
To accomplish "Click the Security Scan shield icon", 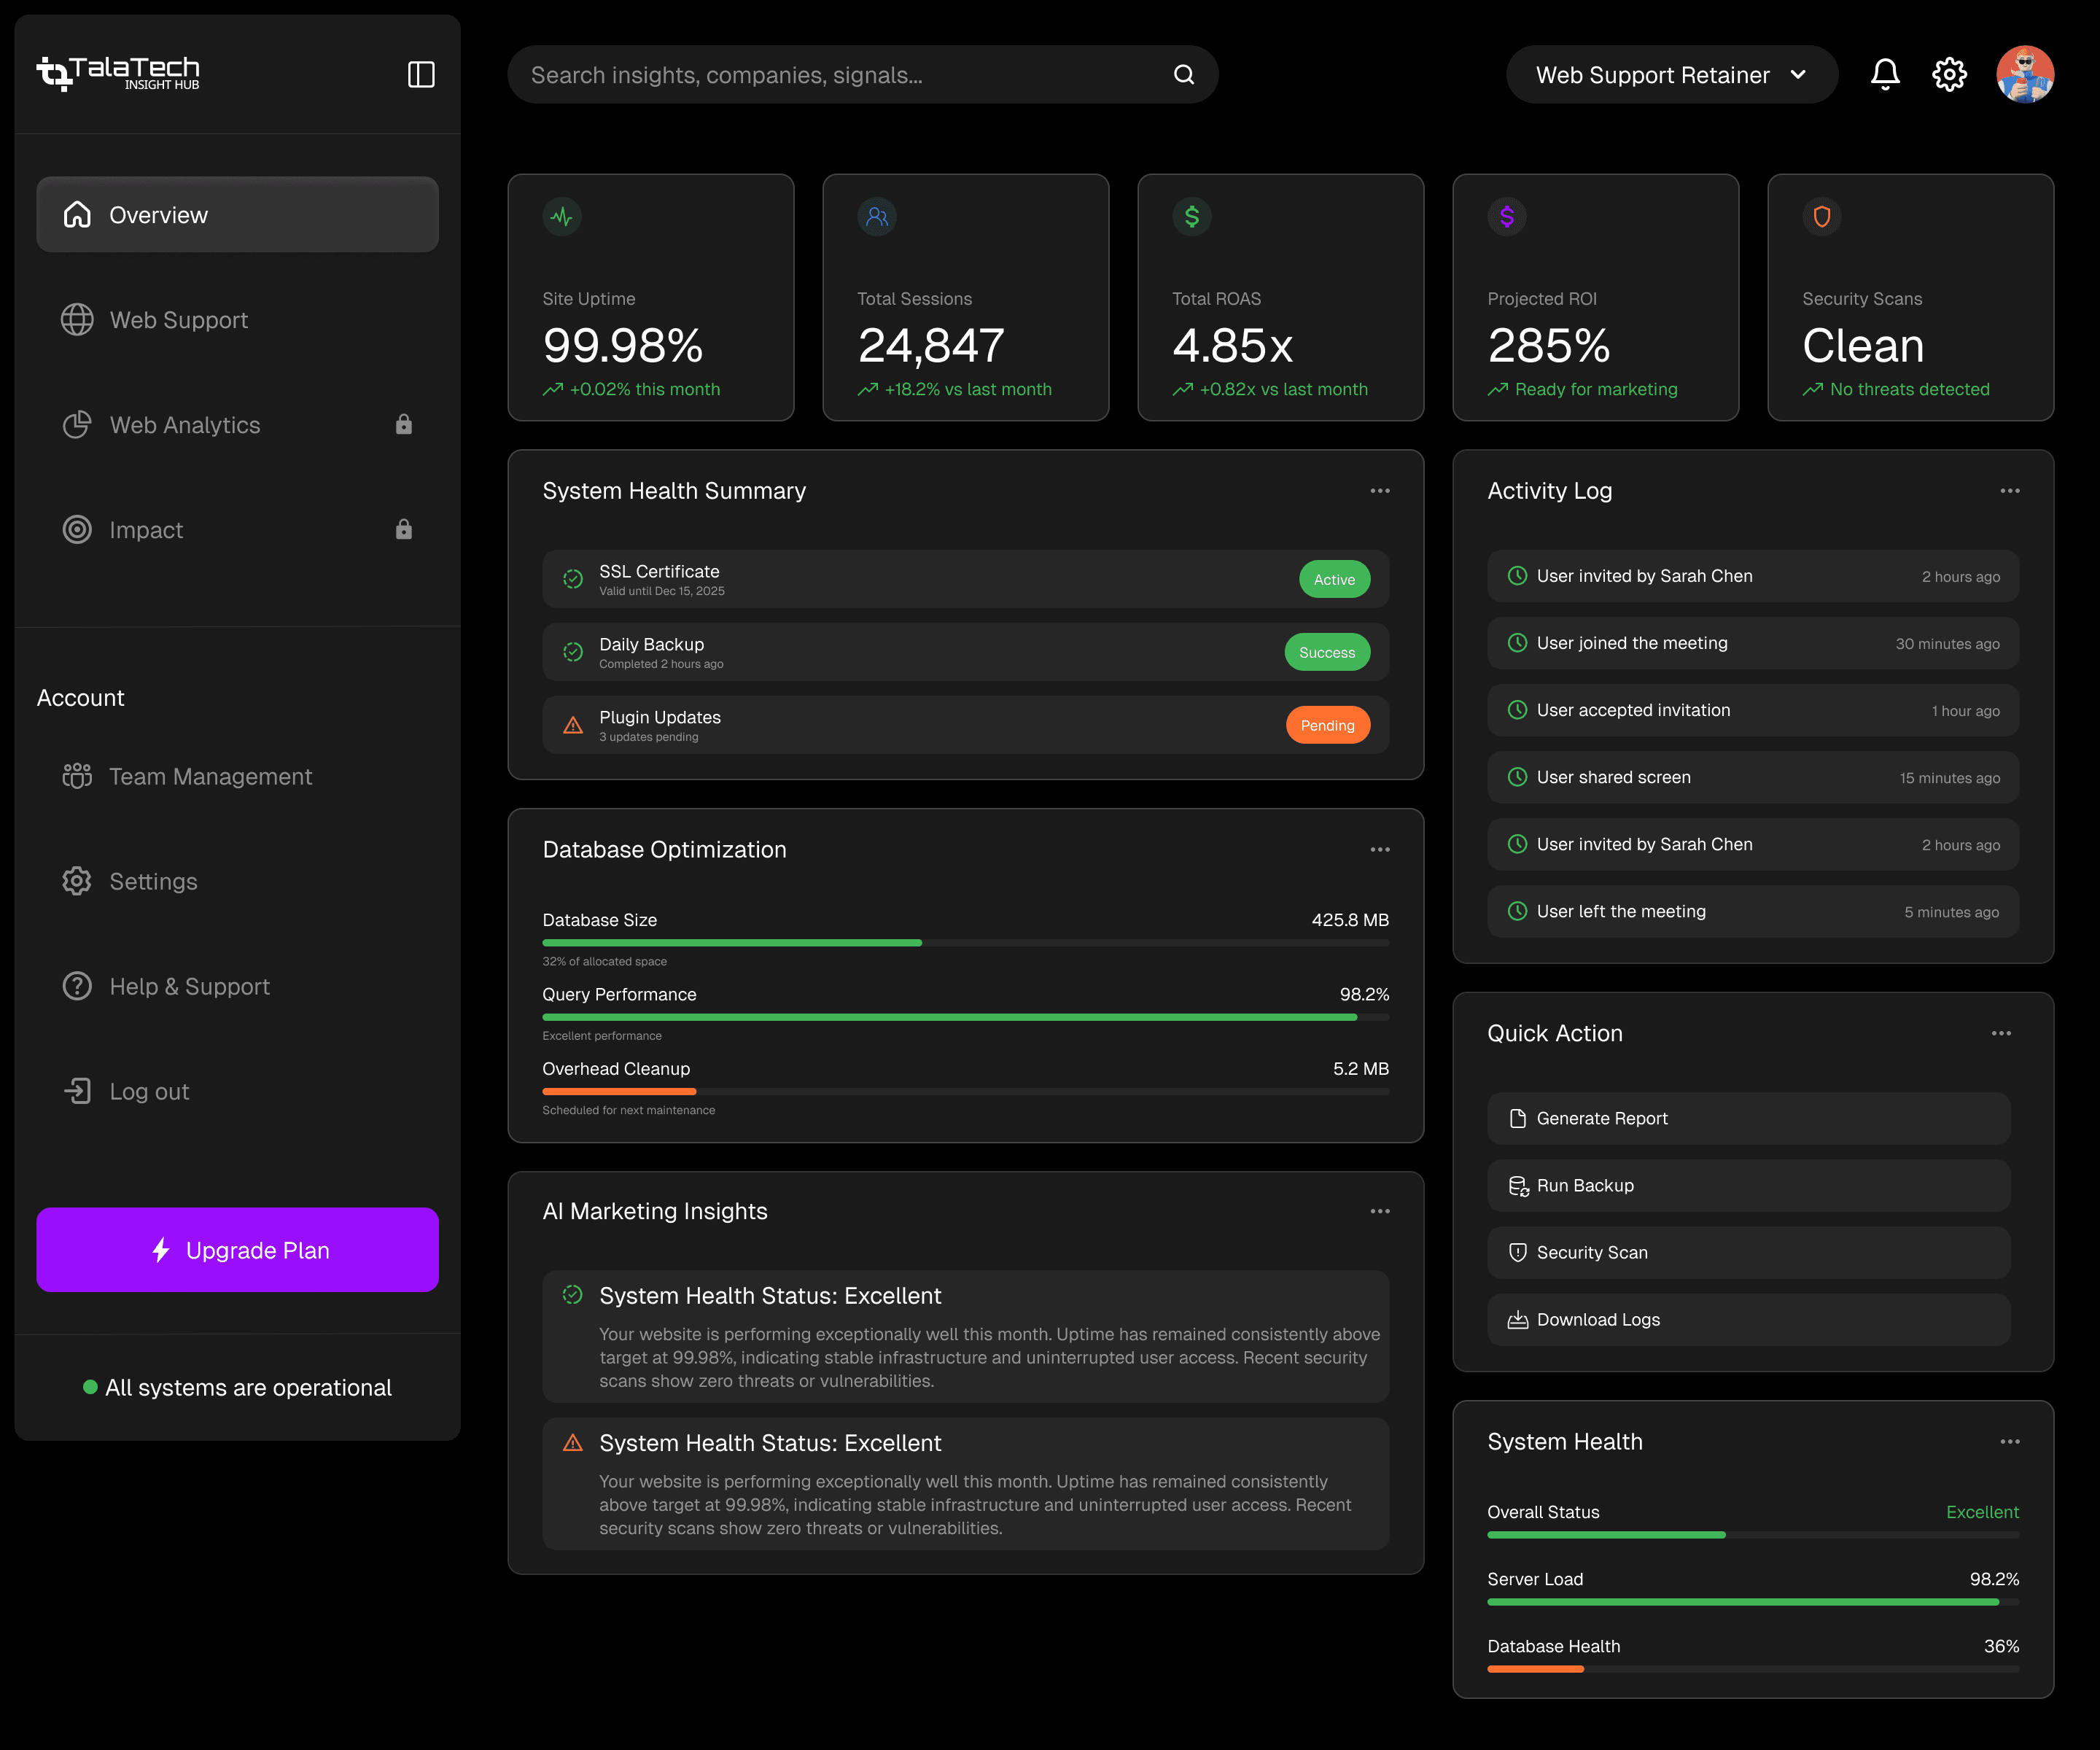I will click(x=1518, y=1252).
